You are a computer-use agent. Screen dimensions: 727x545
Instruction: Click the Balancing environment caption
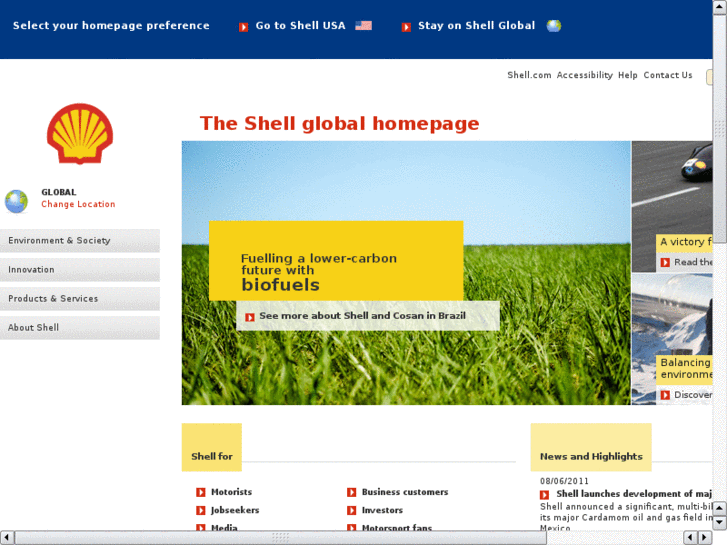tap(685, 368)
